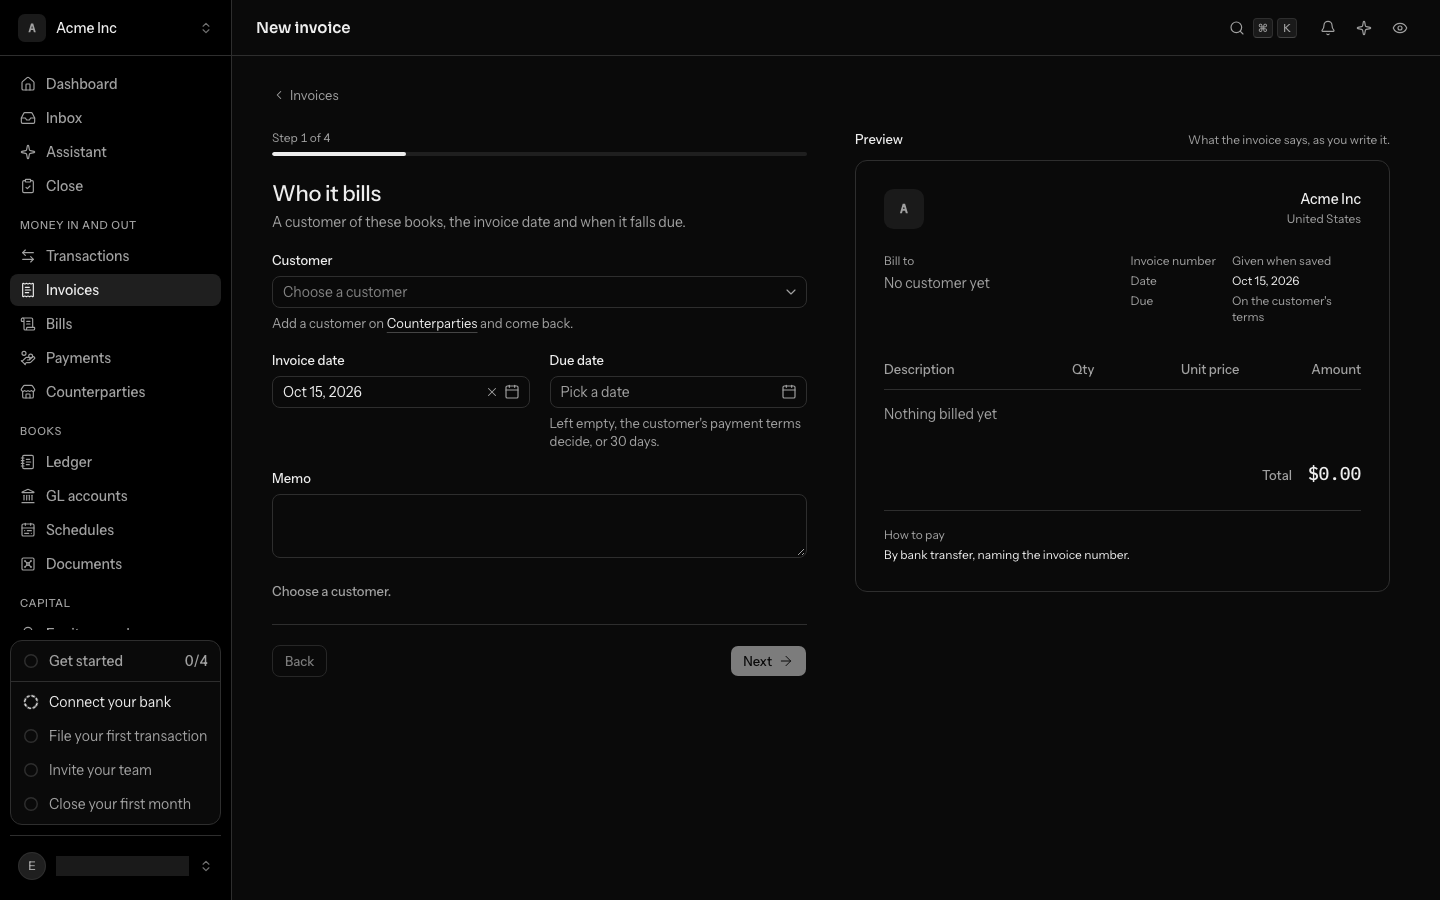Screen dimensions: 1440x900
Task: Go to Payments in the sidebar
Action: point(115,358)
